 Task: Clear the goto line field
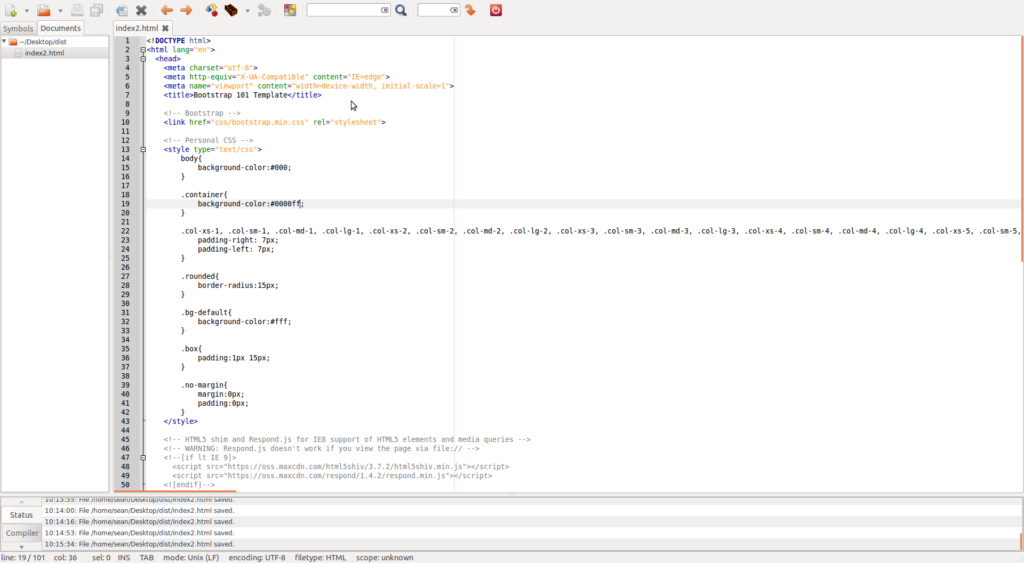pos(454,10)
